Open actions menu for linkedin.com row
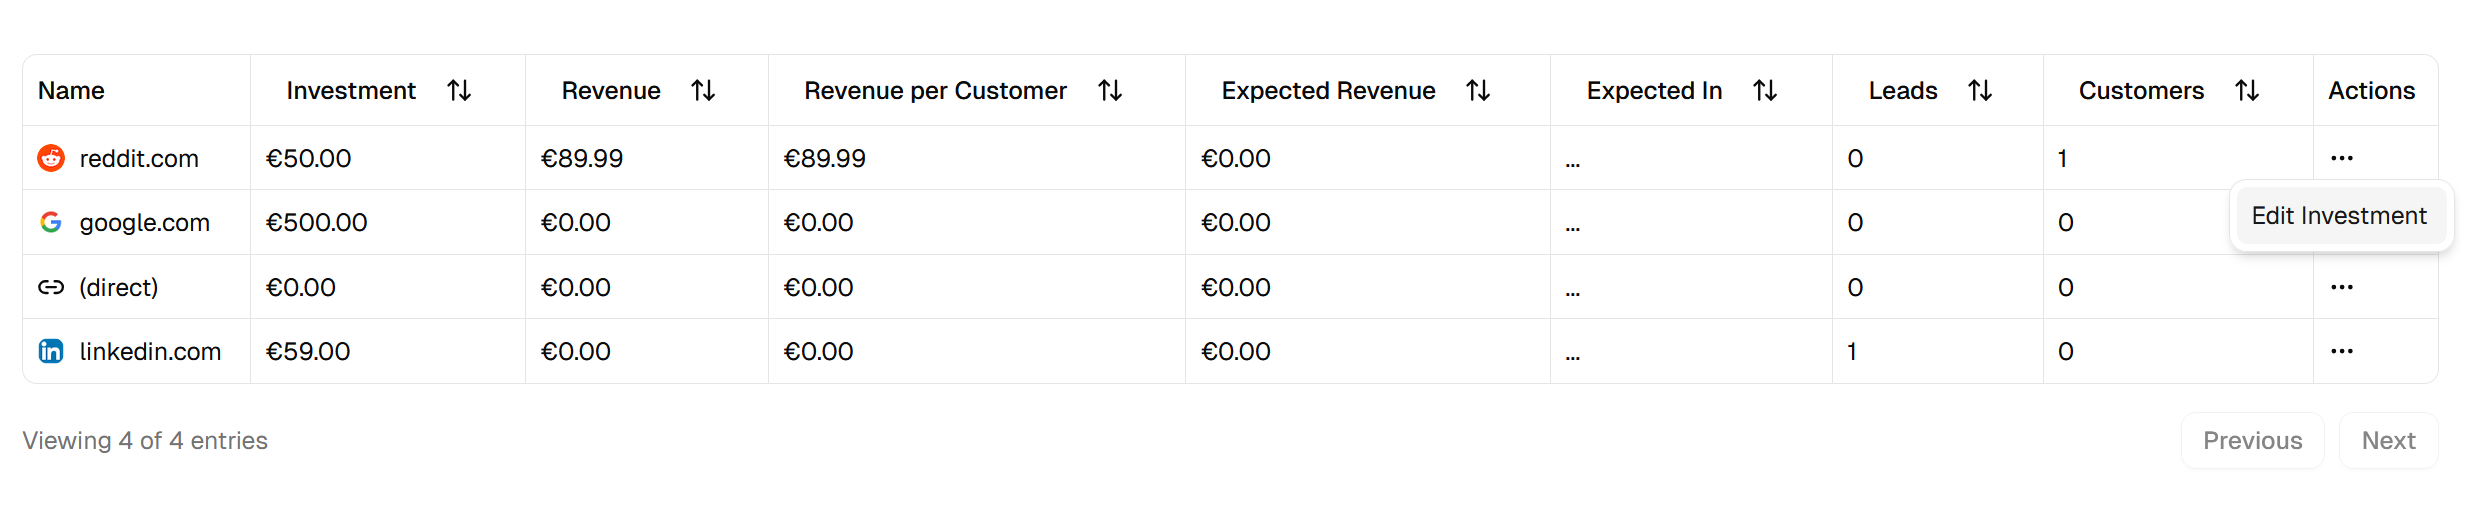Viewport: 2479px width, 513px height. click(2341, 351)
